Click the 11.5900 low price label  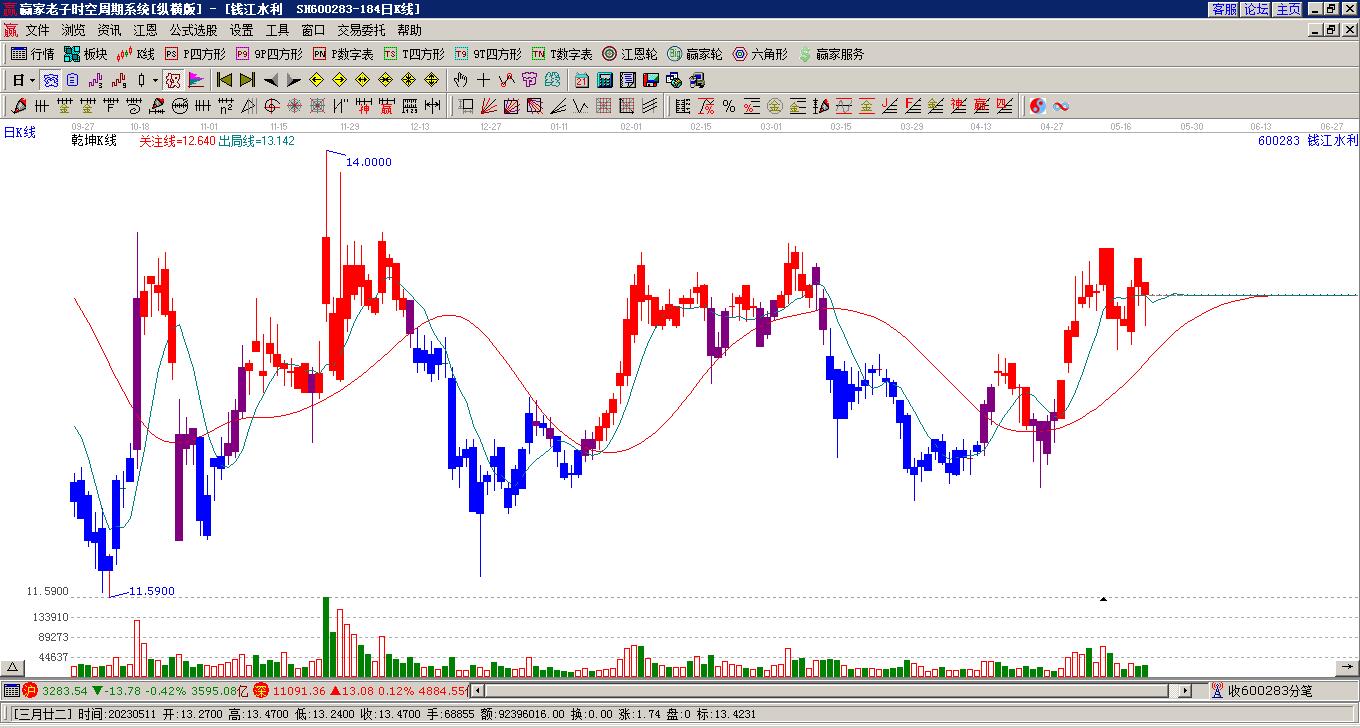152,591
